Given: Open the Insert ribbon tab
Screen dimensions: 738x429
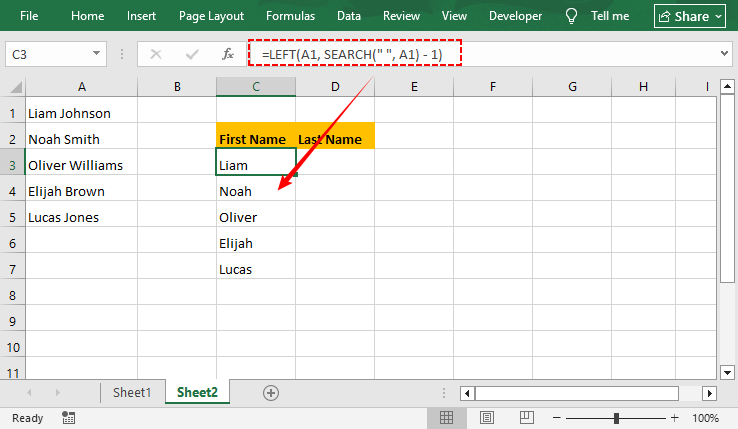Looking at the screenshot, I should tap(141, 16).
